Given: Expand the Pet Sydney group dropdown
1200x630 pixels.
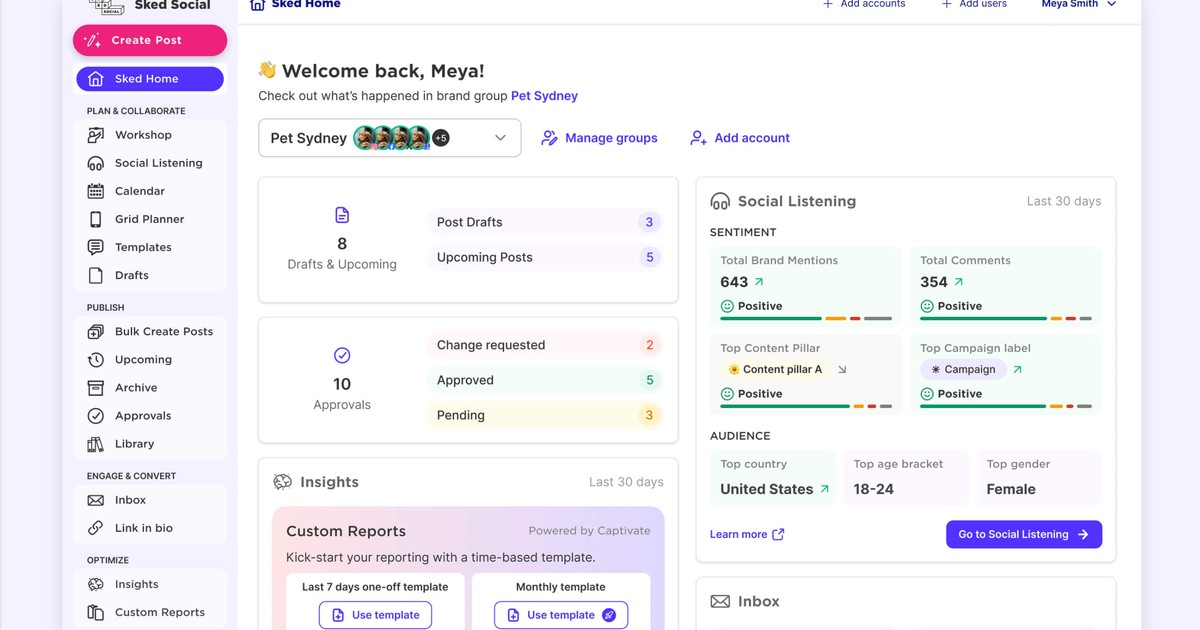Looking at the screenshot, I should pos(390,138).
